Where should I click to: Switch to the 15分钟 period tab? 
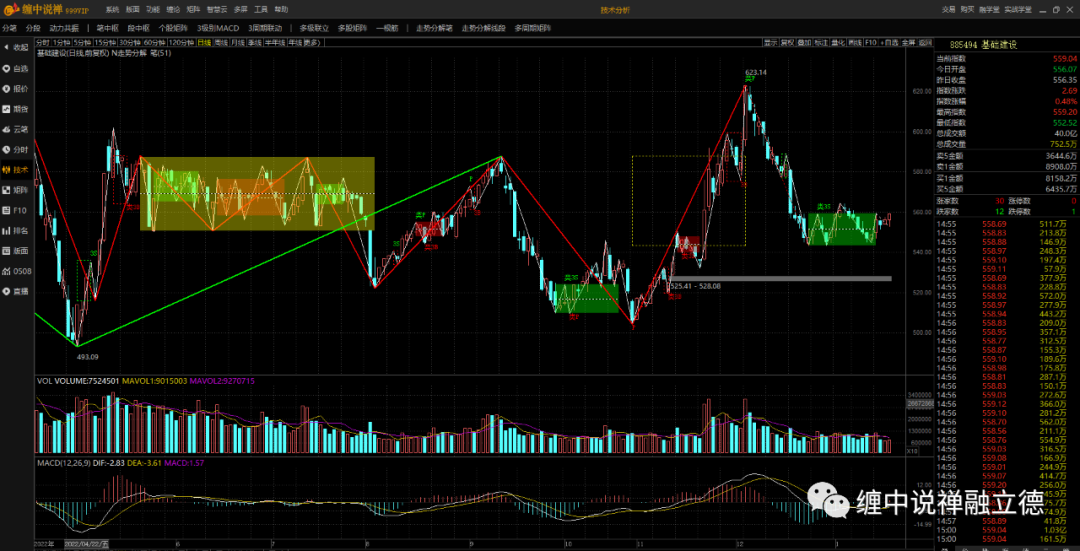(x=105, y=43)
